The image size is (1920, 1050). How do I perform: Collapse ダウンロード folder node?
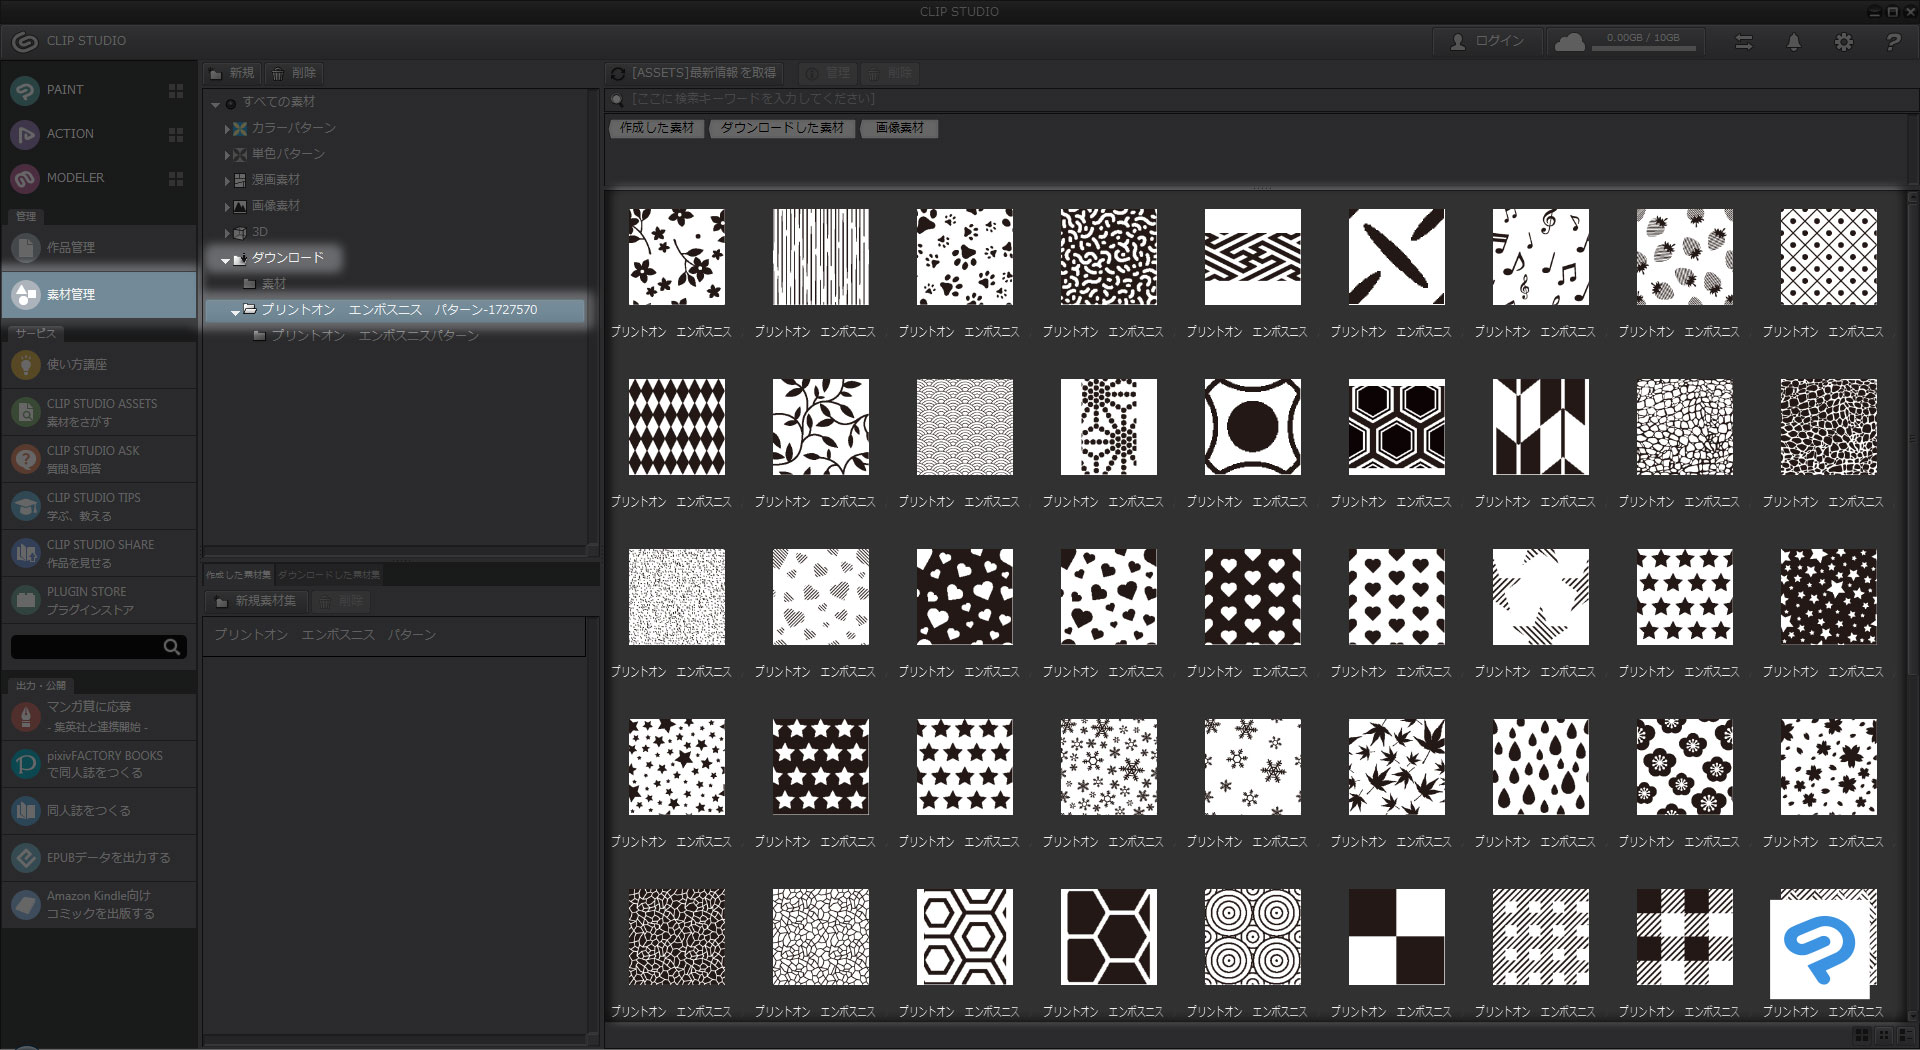[x=225, y=260]
